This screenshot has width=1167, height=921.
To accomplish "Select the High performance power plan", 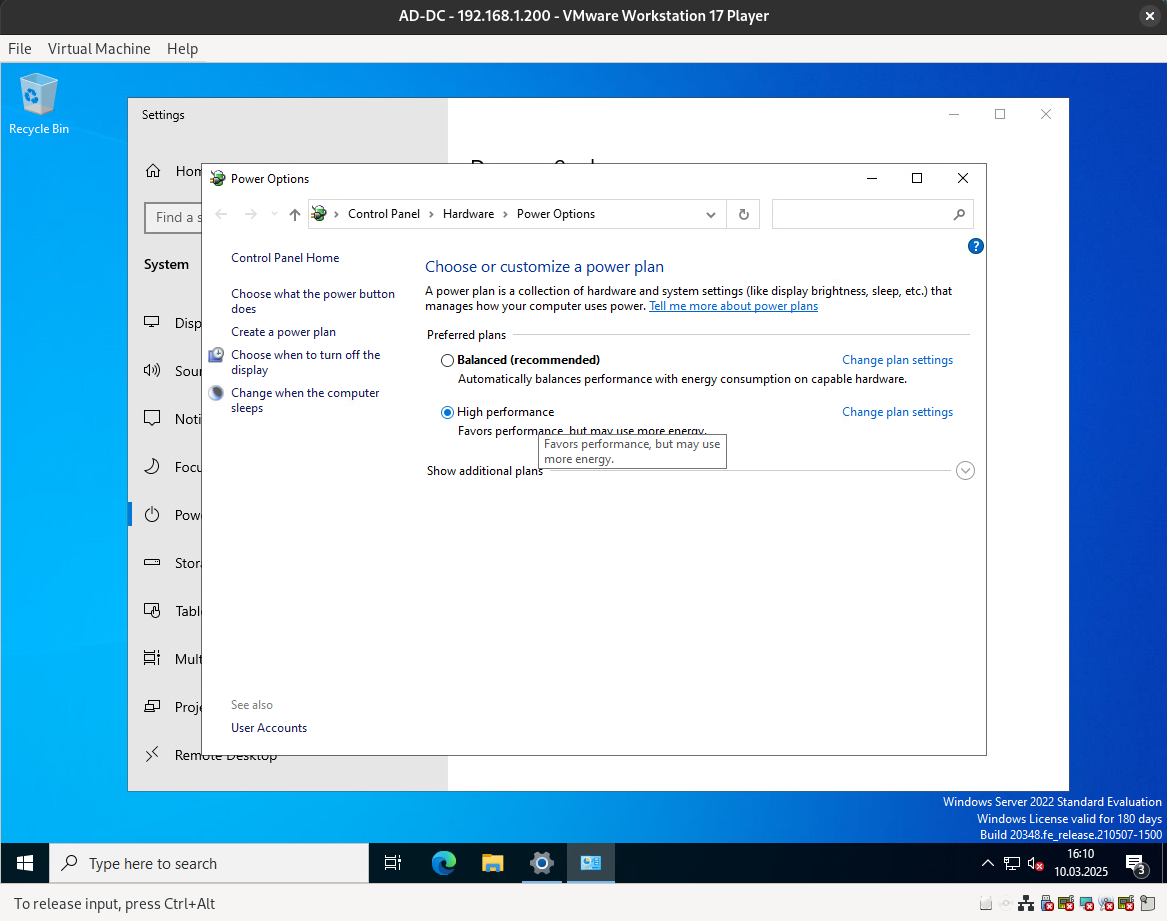I will [x=447, y=412].
